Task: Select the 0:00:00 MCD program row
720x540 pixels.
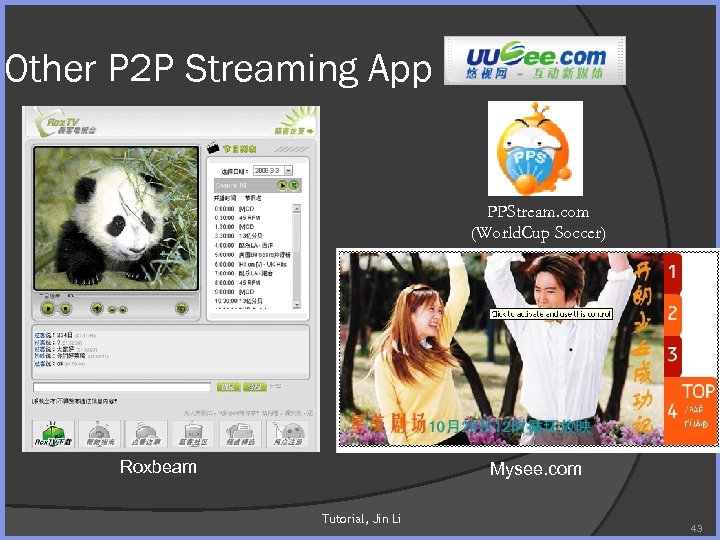Action: (x=234, y=208)
